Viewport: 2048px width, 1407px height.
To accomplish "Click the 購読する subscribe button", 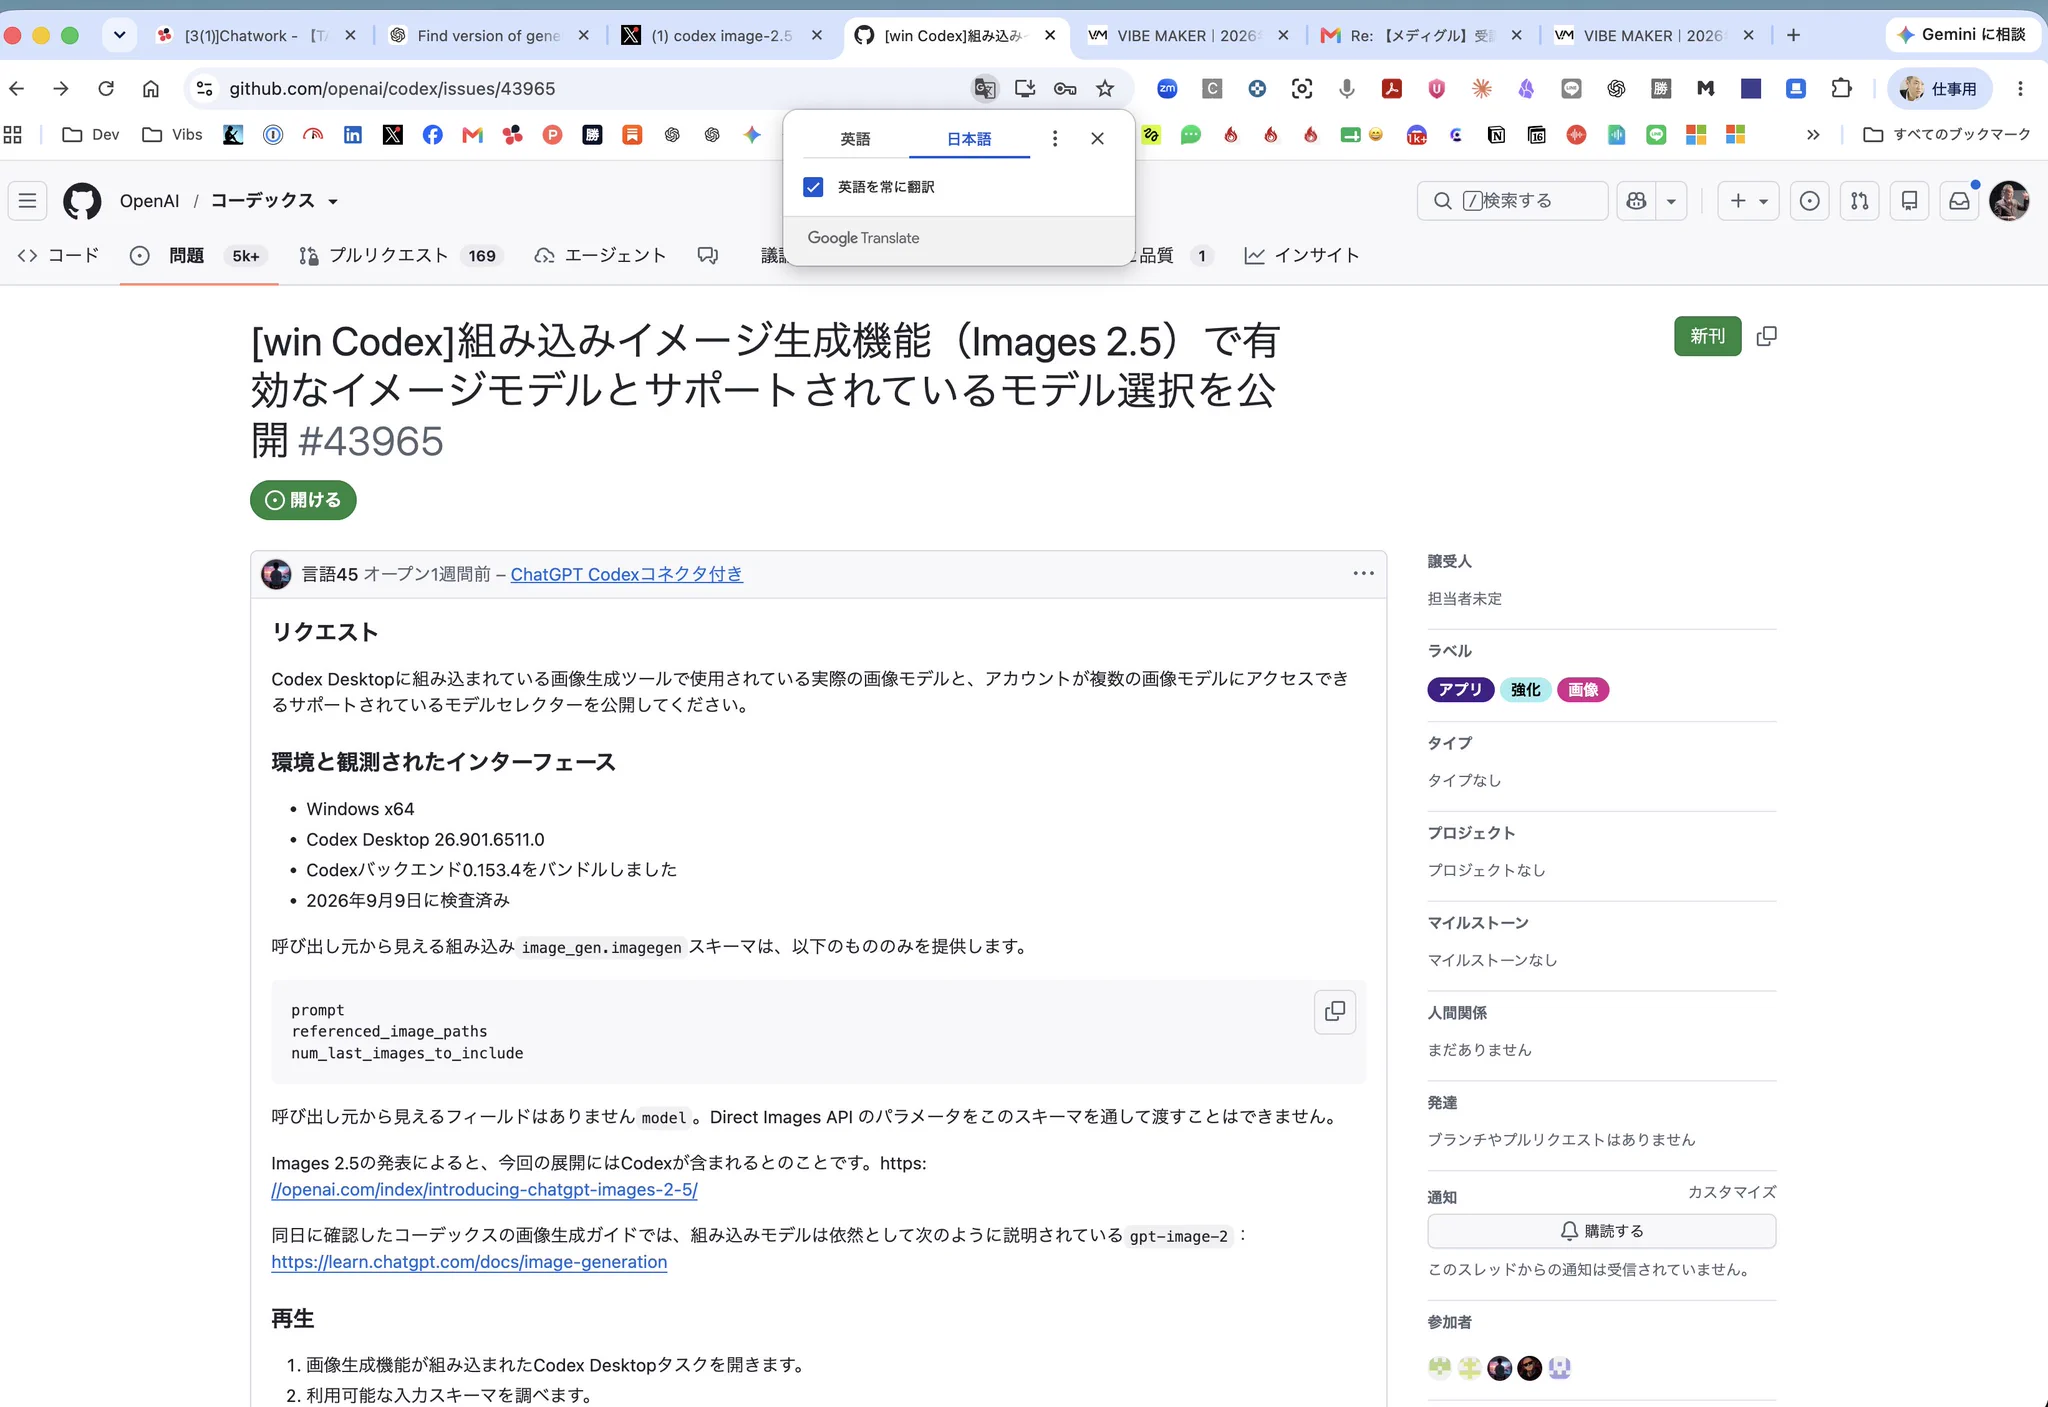I will click(1601, 1231).
